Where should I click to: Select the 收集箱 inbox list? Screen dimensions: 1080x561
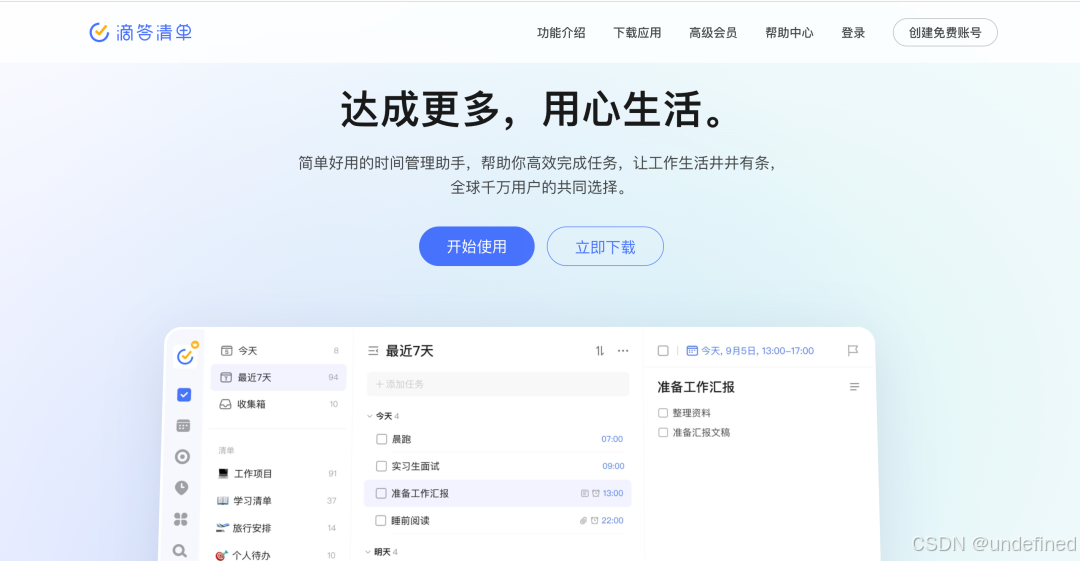coord(278,404)
